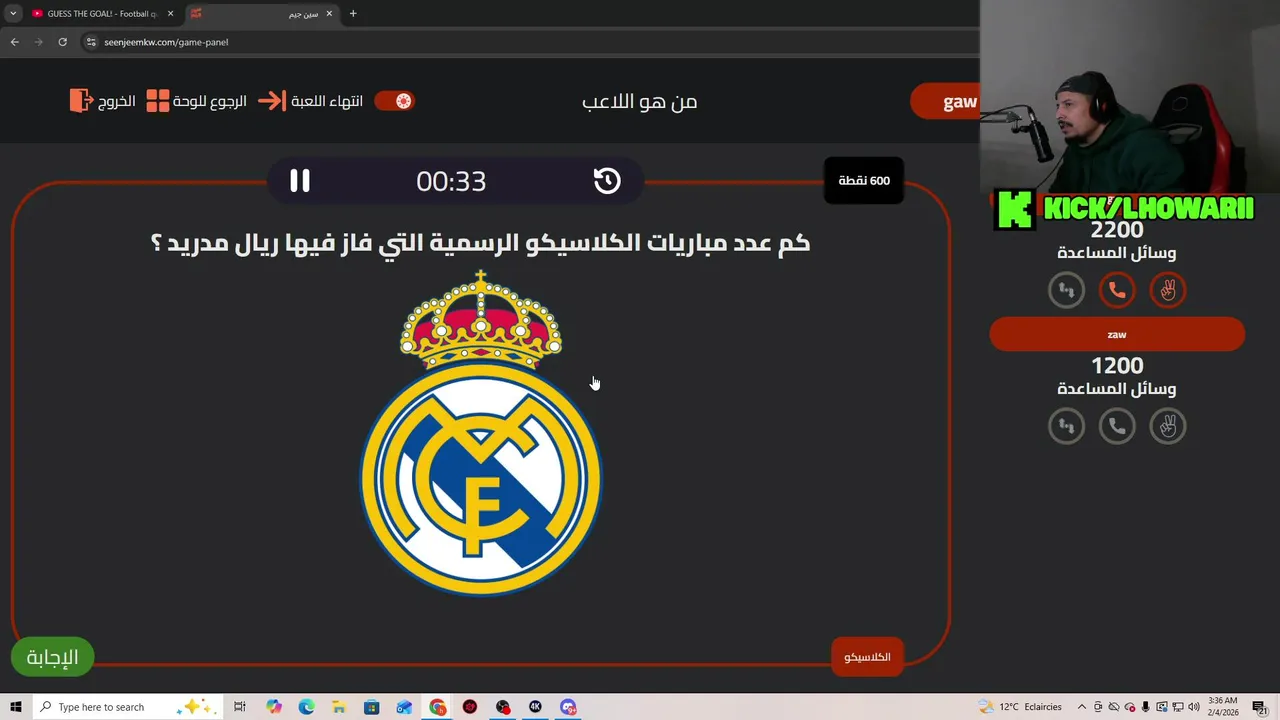Close the GUESS THE GOAL tab
The image size is (1280, 720).
[x=171, y=14]
